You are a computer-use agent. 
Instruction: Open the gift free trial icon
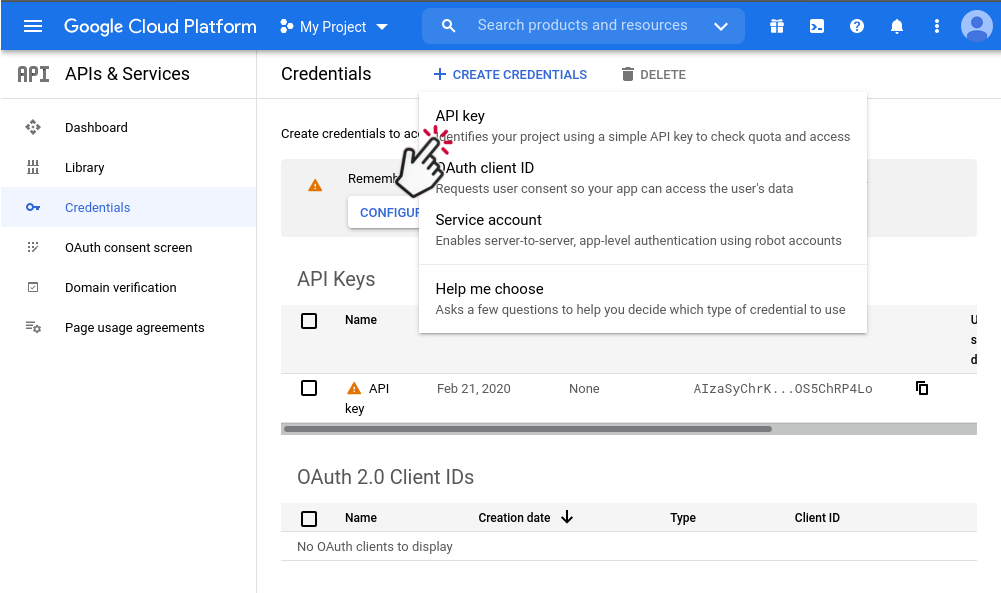point(776,26)
